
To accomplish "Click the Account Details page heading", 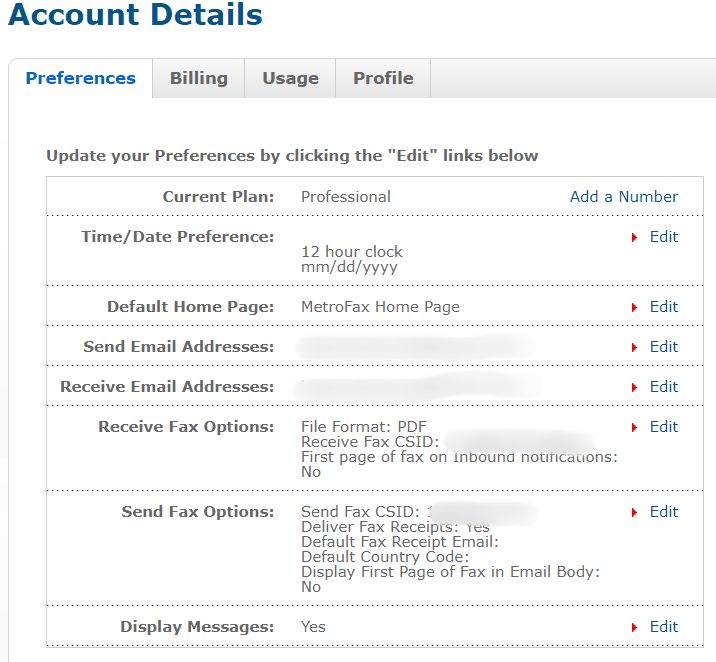I will (x=136, y=16).
